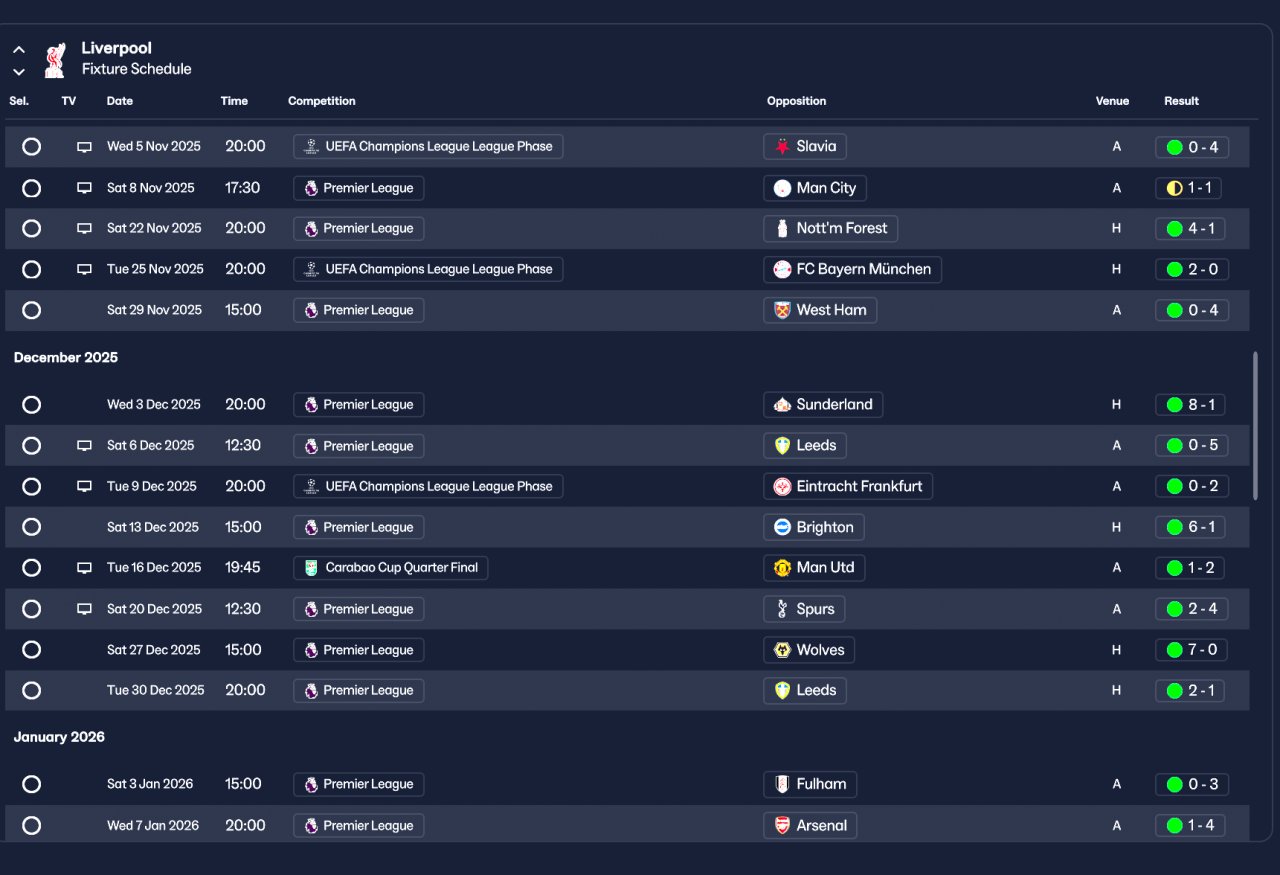Click the TV icon for Spurs match

[84, 609]
